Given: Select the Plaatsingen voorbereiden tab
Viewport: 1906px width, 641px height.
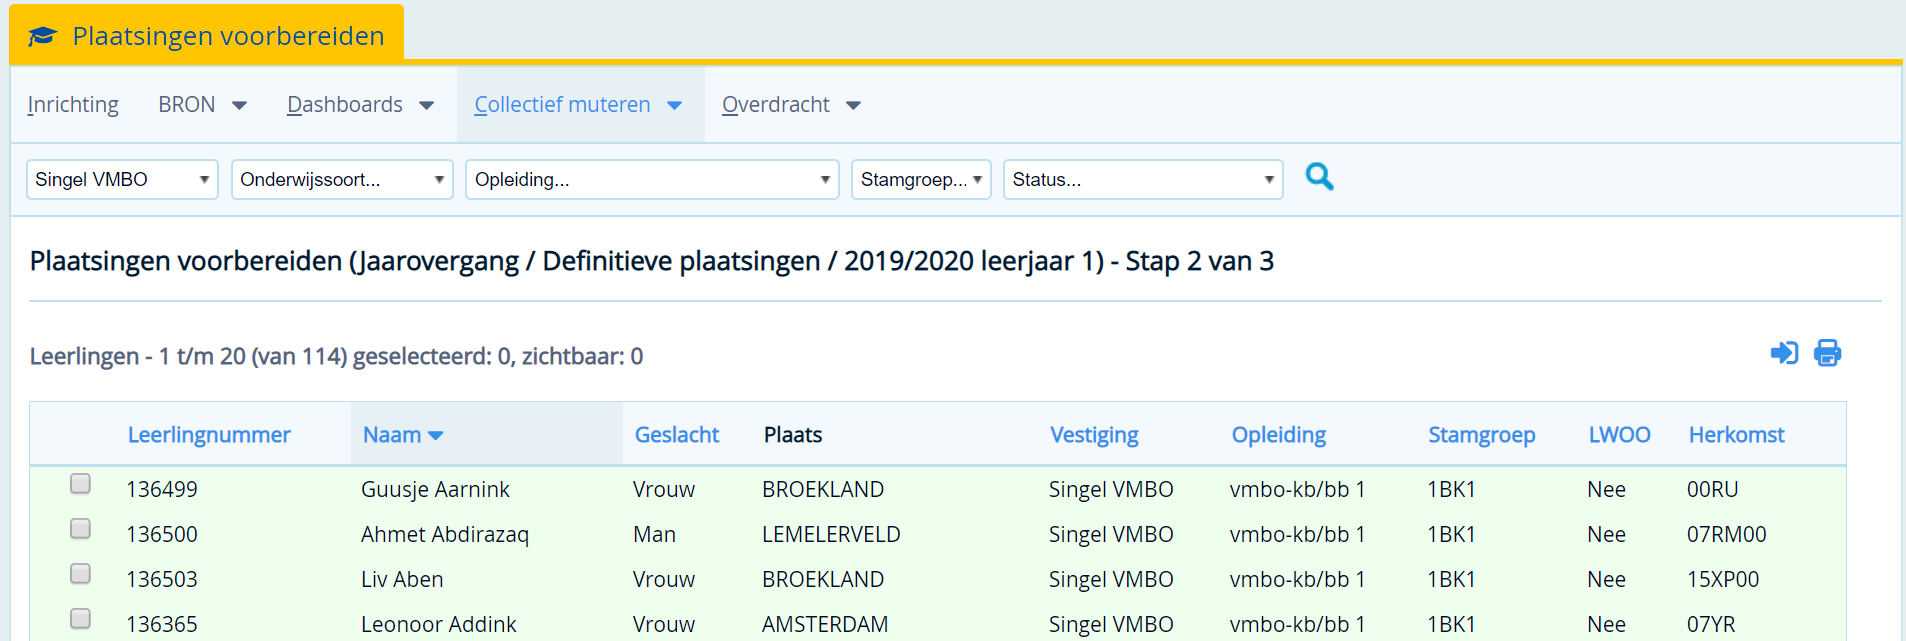Looking at the screenshot, I should tap(207, 36).
